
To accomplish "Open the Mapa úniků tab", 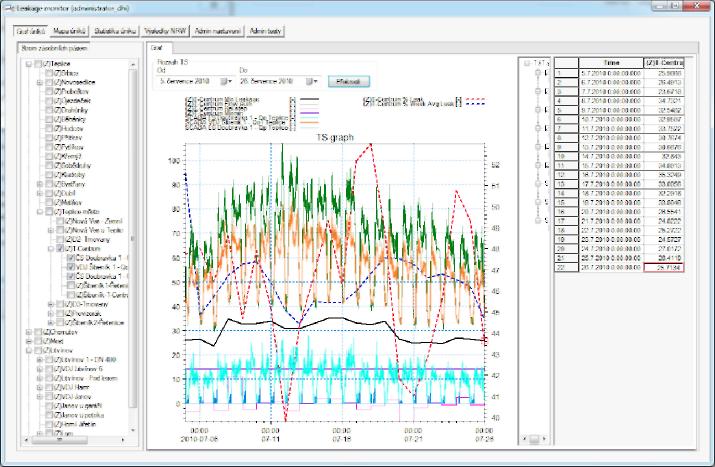I will 69,31.
